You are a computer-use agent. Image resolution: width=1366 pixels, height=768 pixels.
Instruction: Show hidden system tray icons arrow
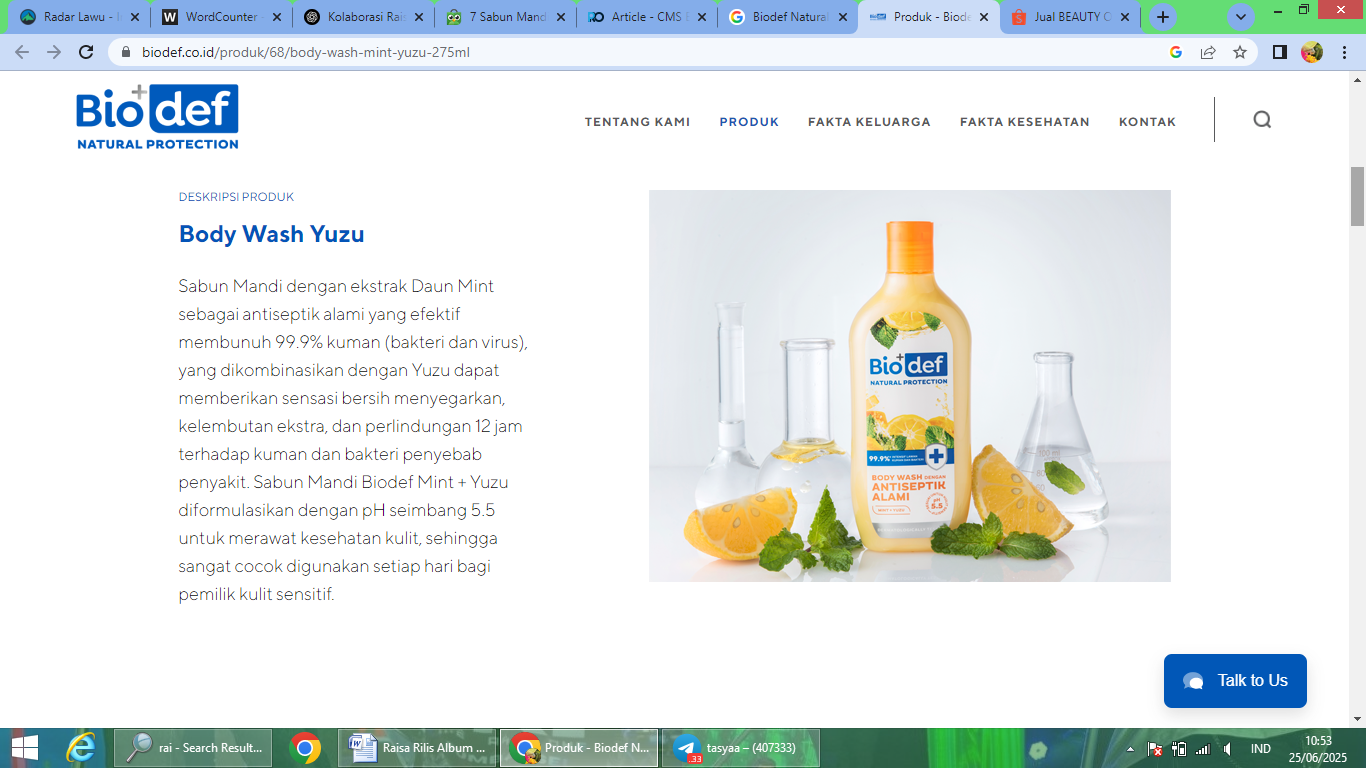click(1131, 749)
